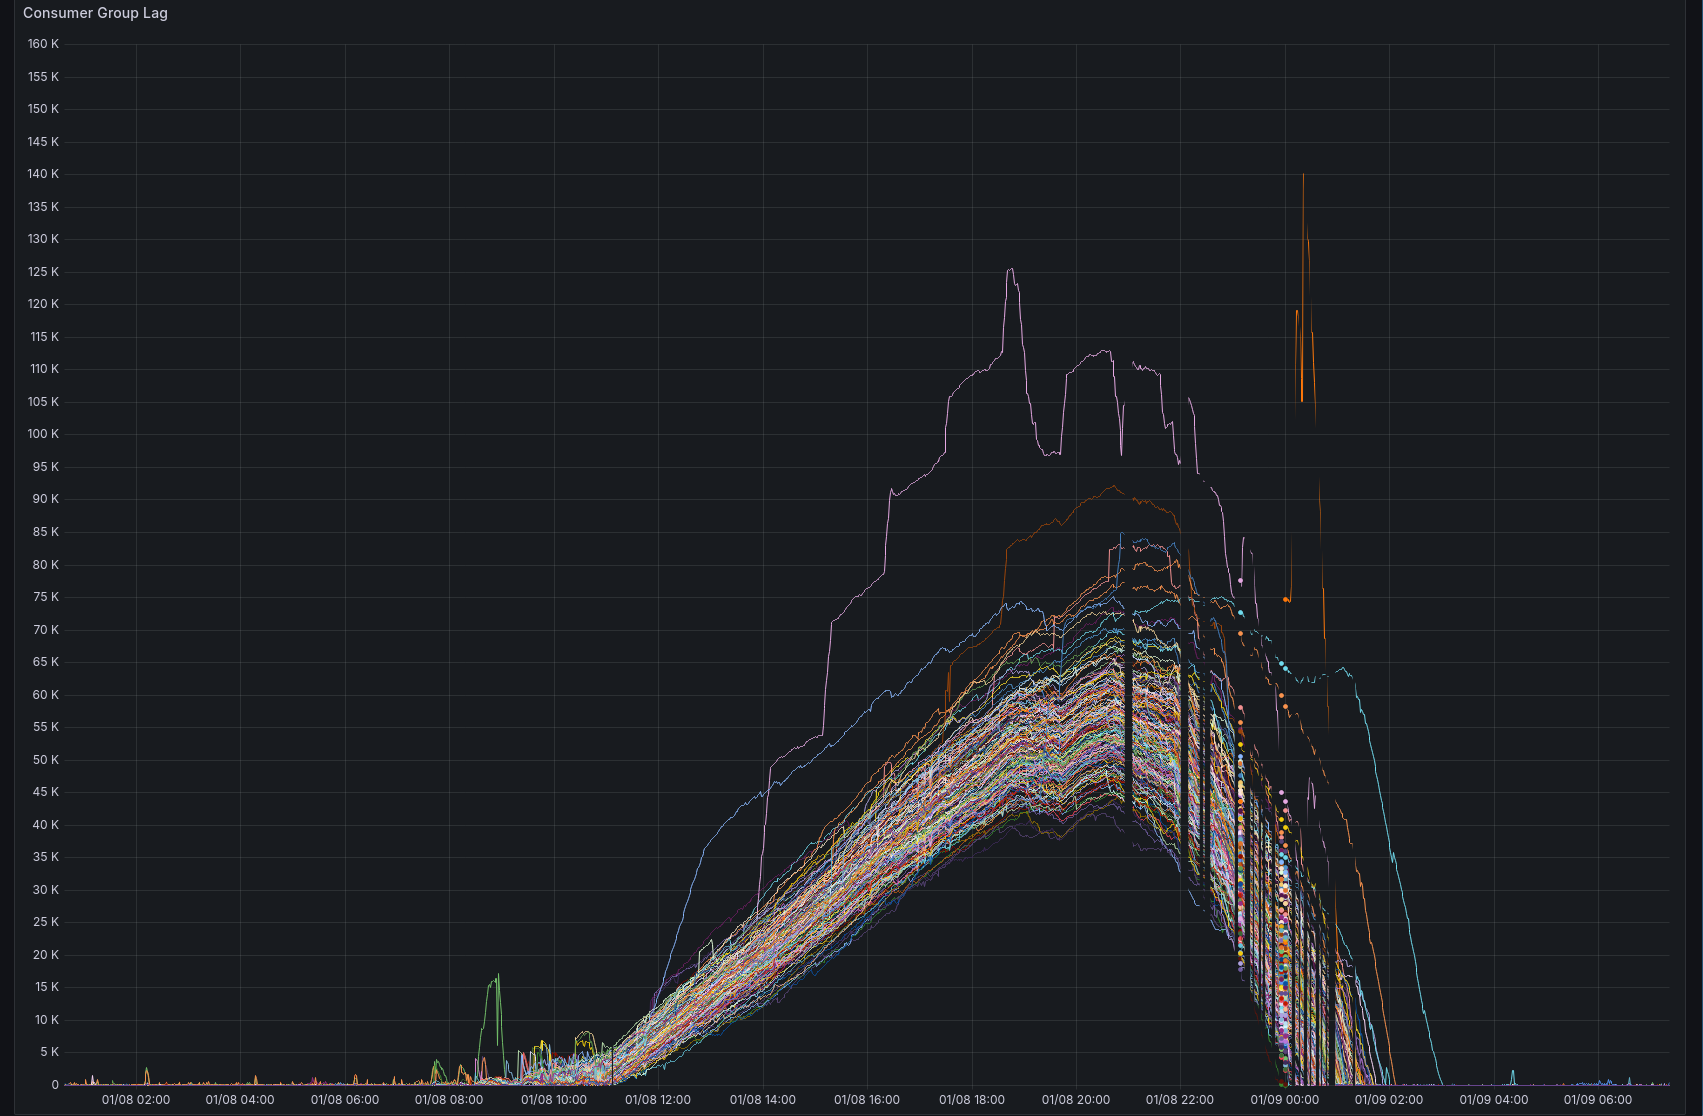Viewport: 1703px width, 1116px height.
Task: Click the 100 K y-axis label
Action: [43, 434]
